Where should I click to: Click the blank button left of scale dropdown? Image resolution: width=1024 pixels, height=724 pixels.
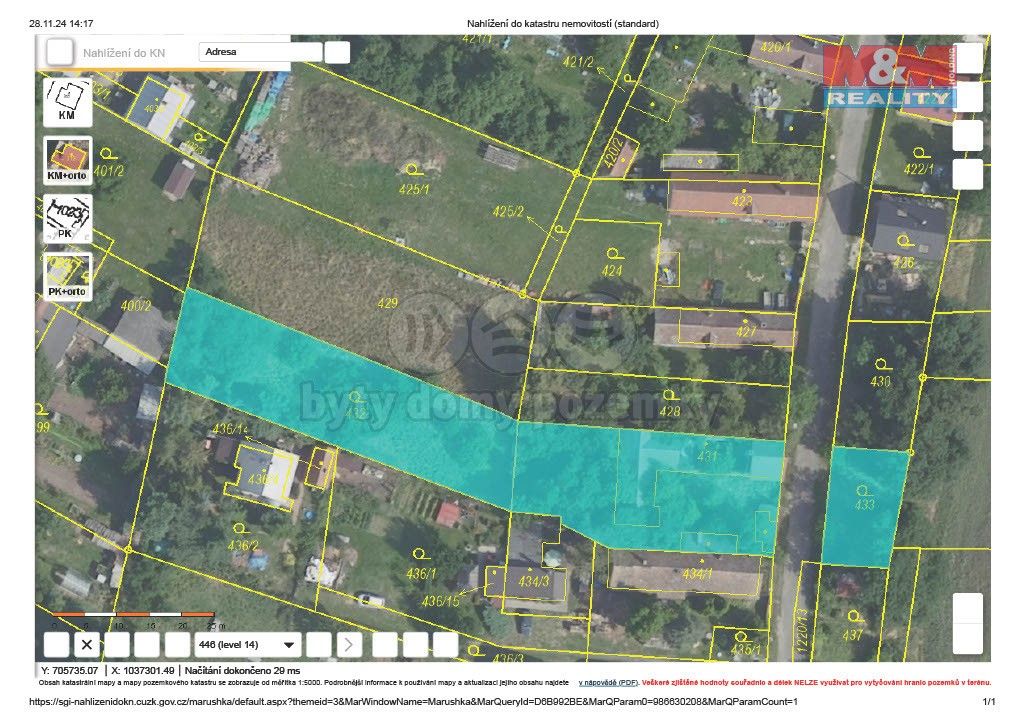coord(177,644)
